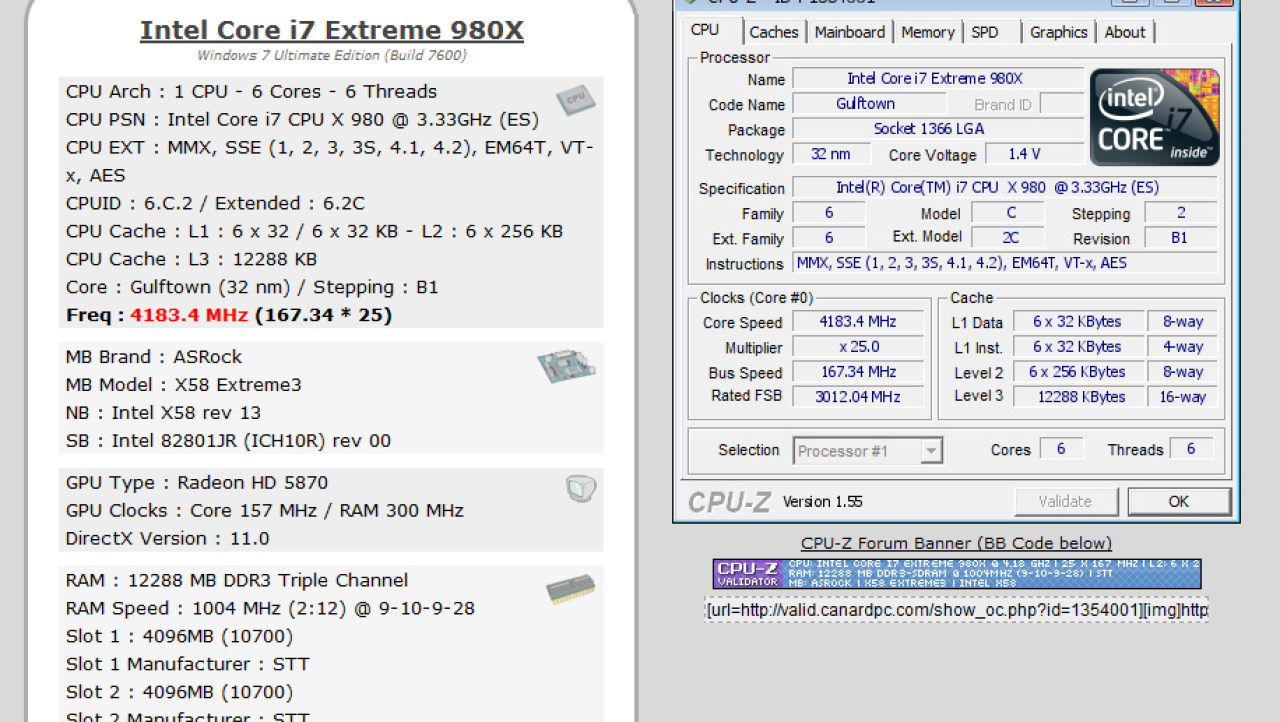Click the Intel Core i7 Extreme 980X heading
The height and width of the screenshot is (722, 1280).
coord(332,30)
